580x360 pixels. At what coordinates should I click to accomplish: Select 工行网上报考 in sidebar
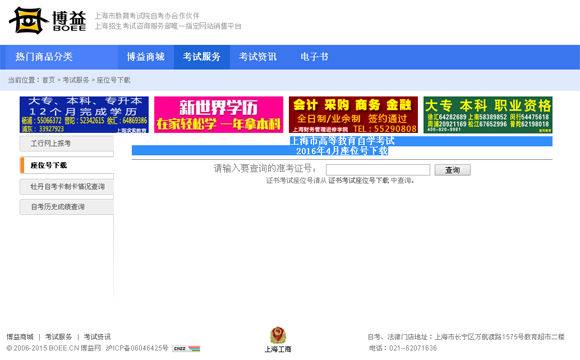click(x=67, y=144)
